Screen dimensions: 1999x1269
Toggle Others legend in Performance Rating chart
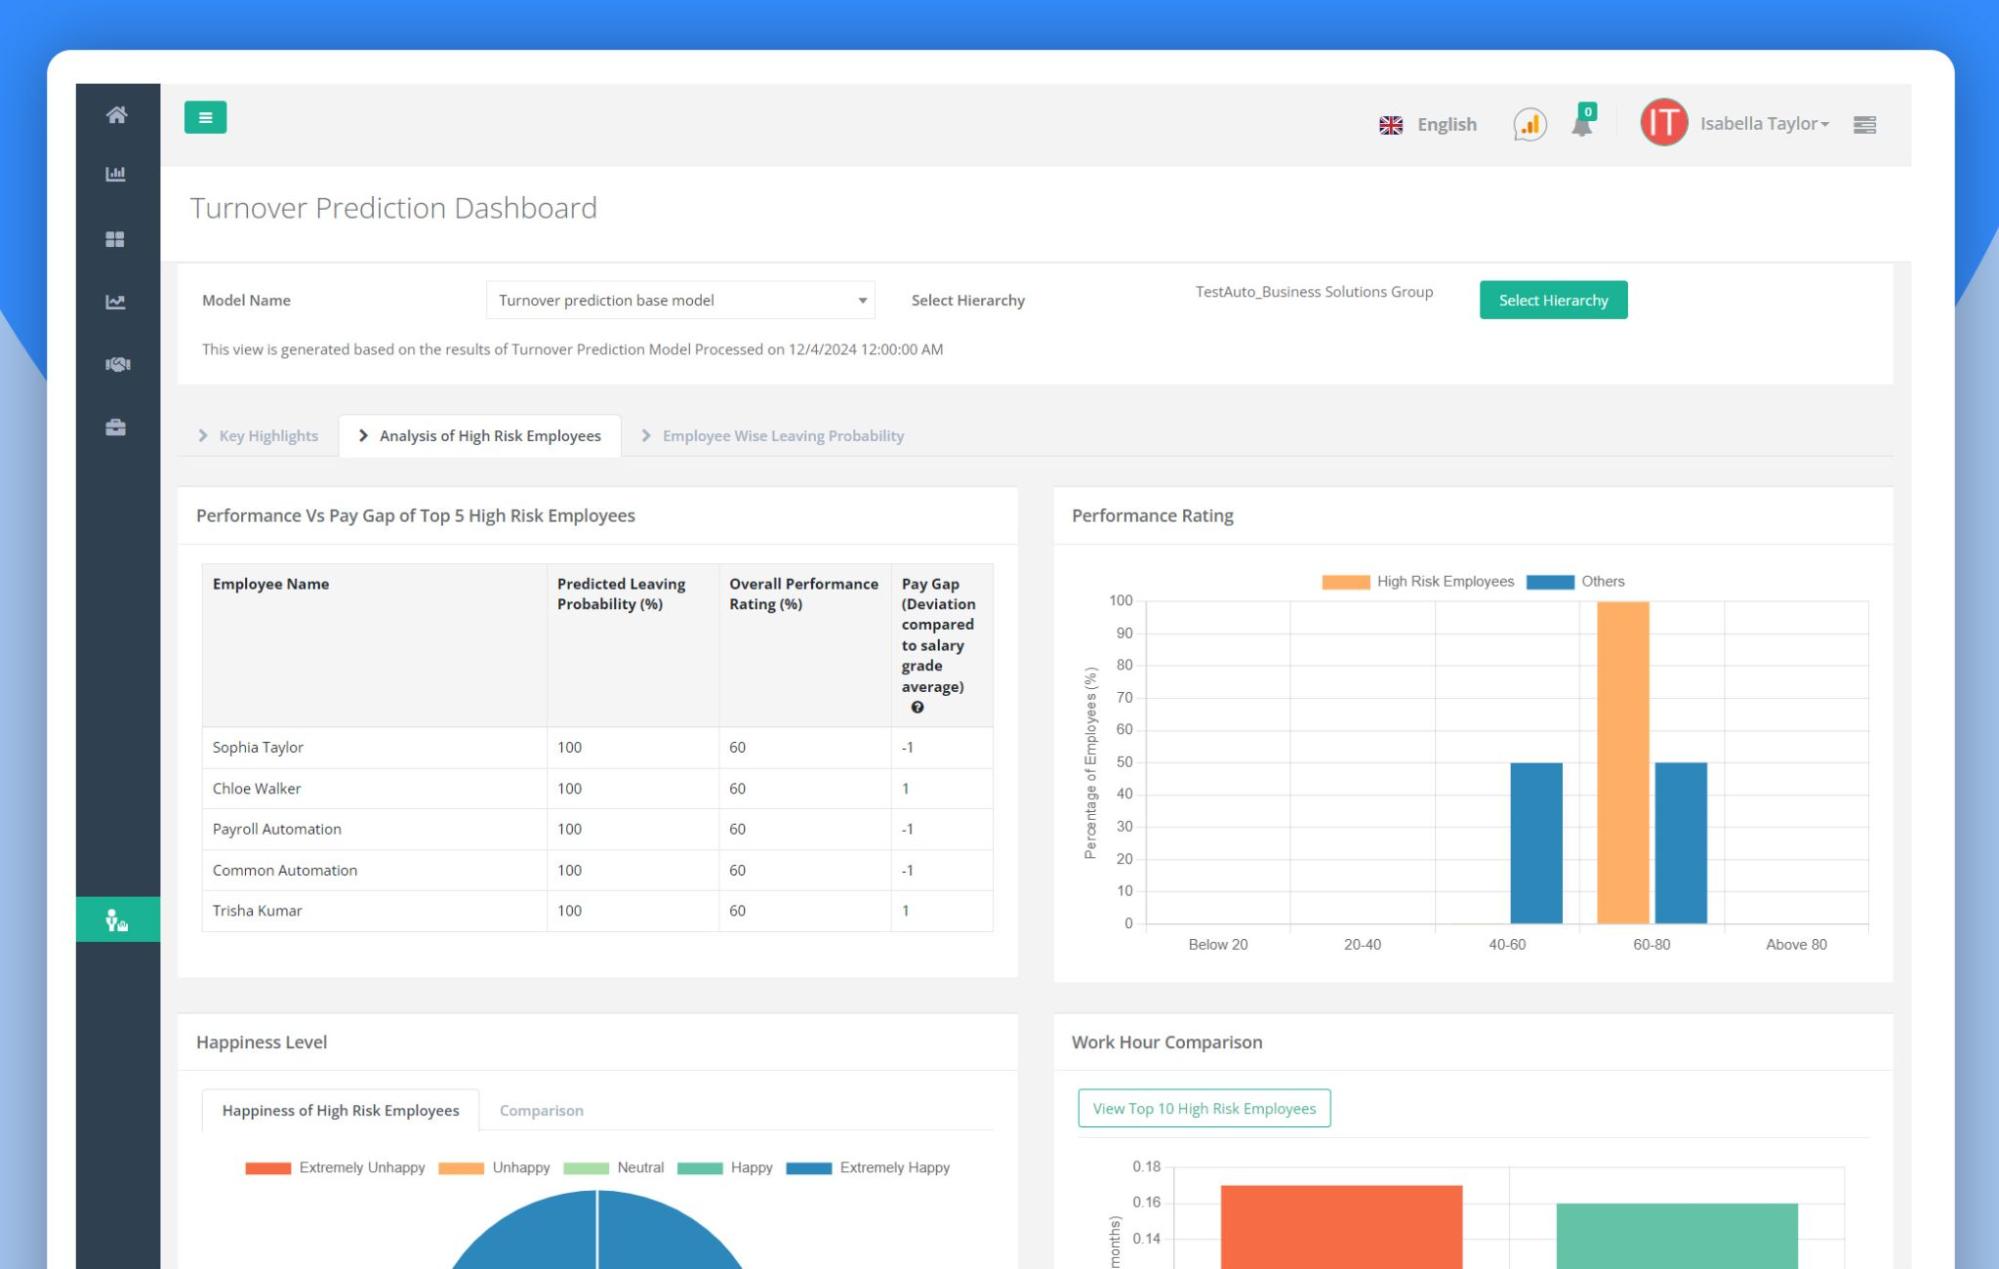(x=1598, y=580)
